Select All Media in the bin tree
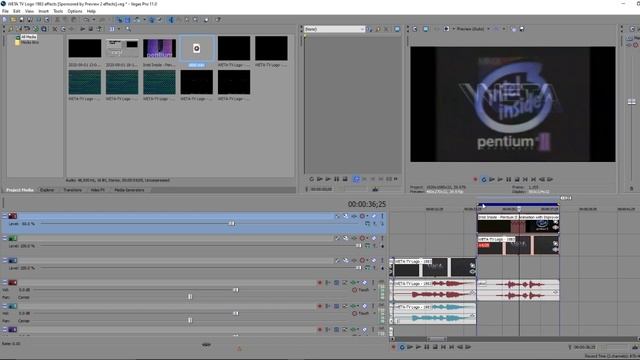The height and width of the screenshot is (360, 640). pyautogui.click(x=29, y=37)
